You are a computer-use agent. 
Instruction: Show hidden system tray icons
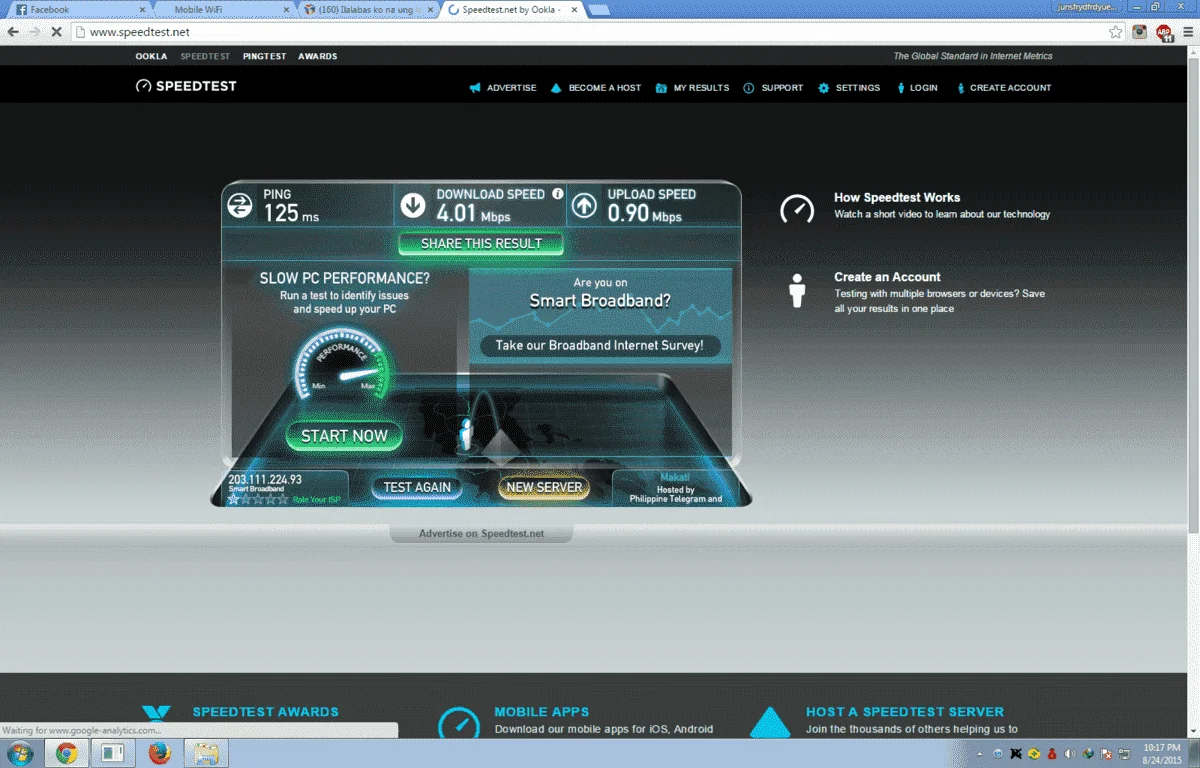[981, 753]
